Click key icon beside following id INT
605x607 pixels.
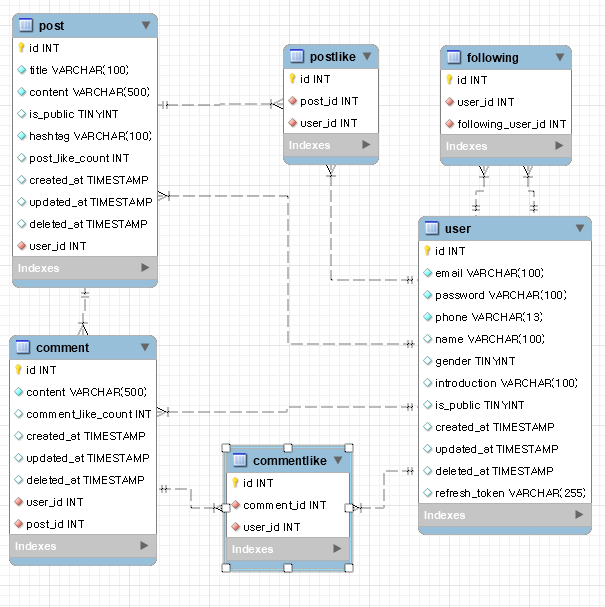coord(449,80)
